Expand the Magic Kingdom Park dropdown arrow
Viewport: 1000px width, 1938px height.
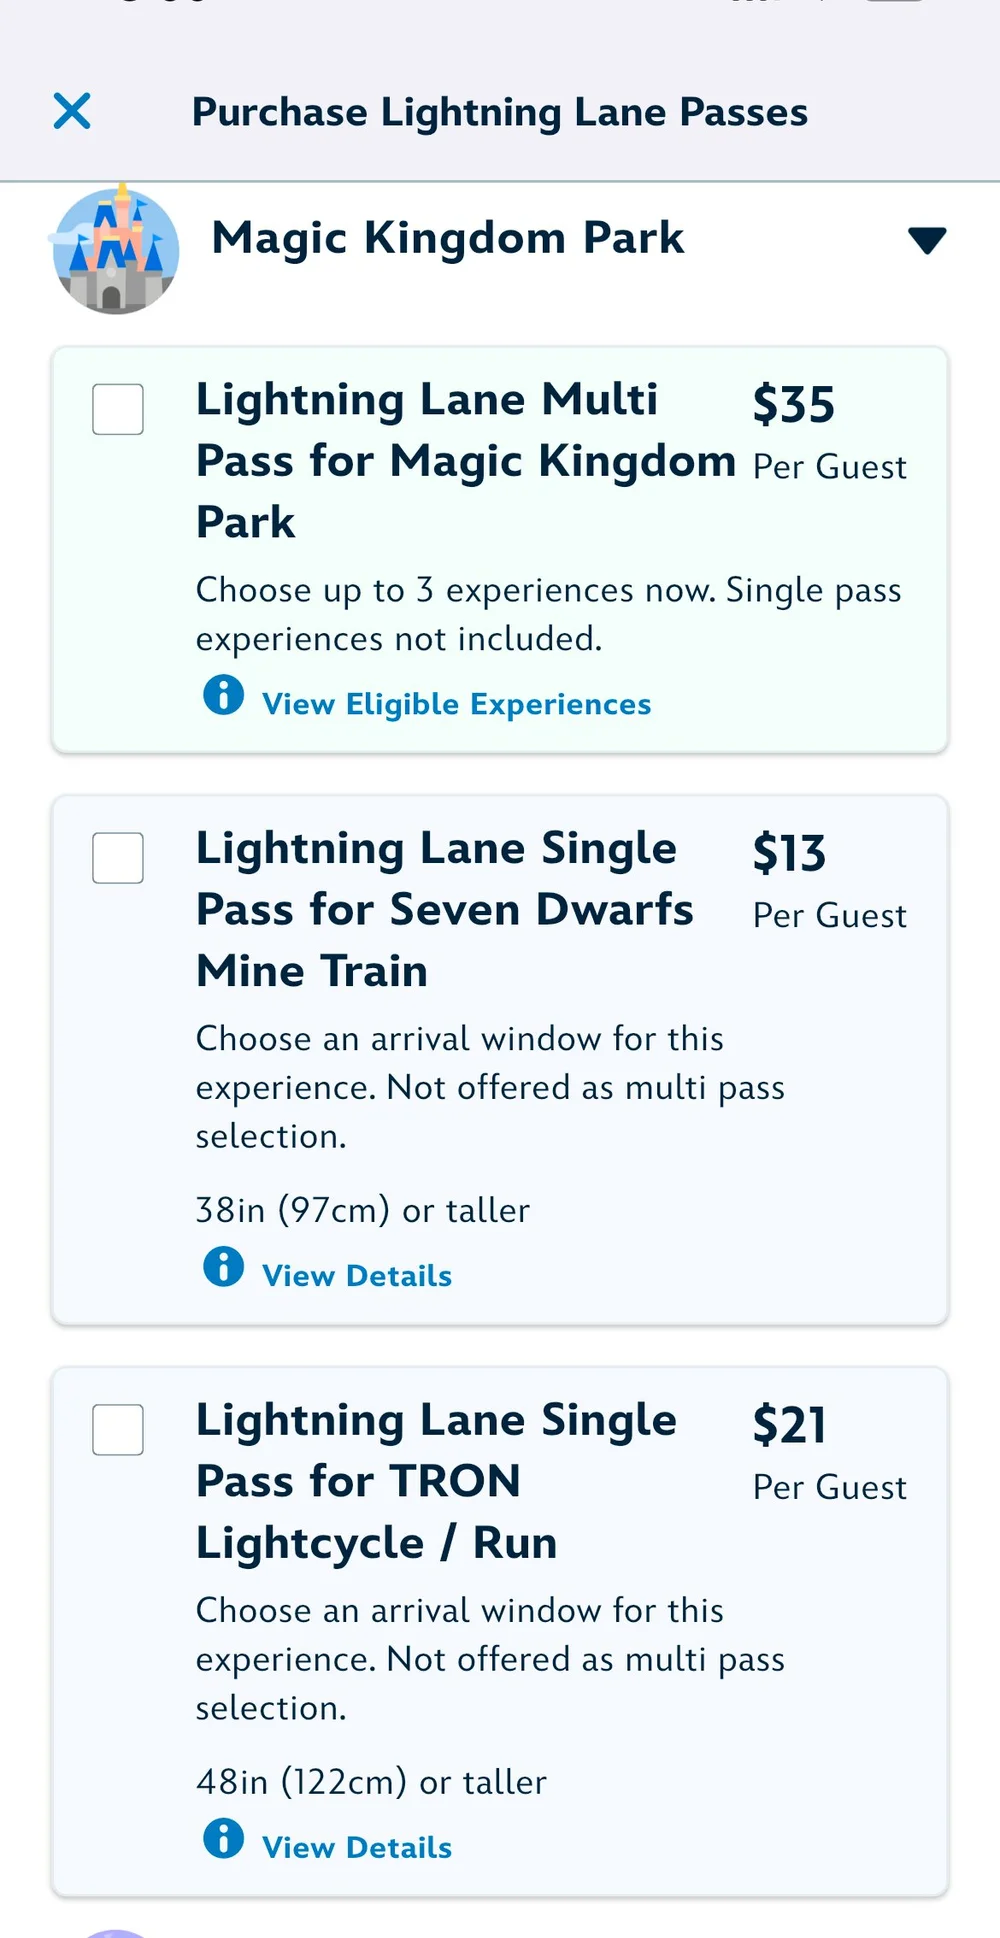click(927, 240)
